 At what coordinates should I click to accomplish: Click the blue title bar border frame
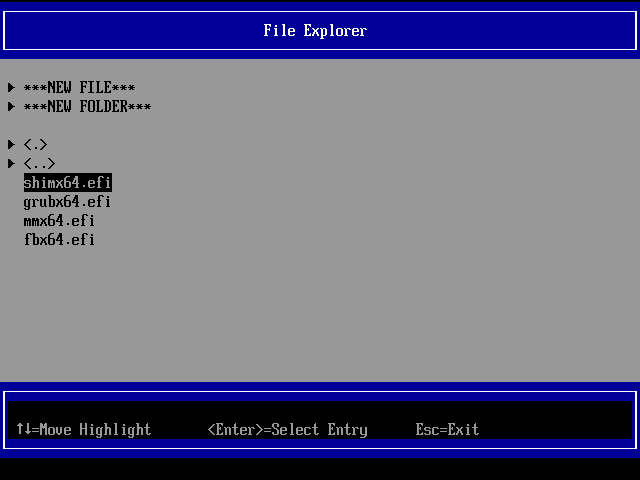[x=320, y=7]
